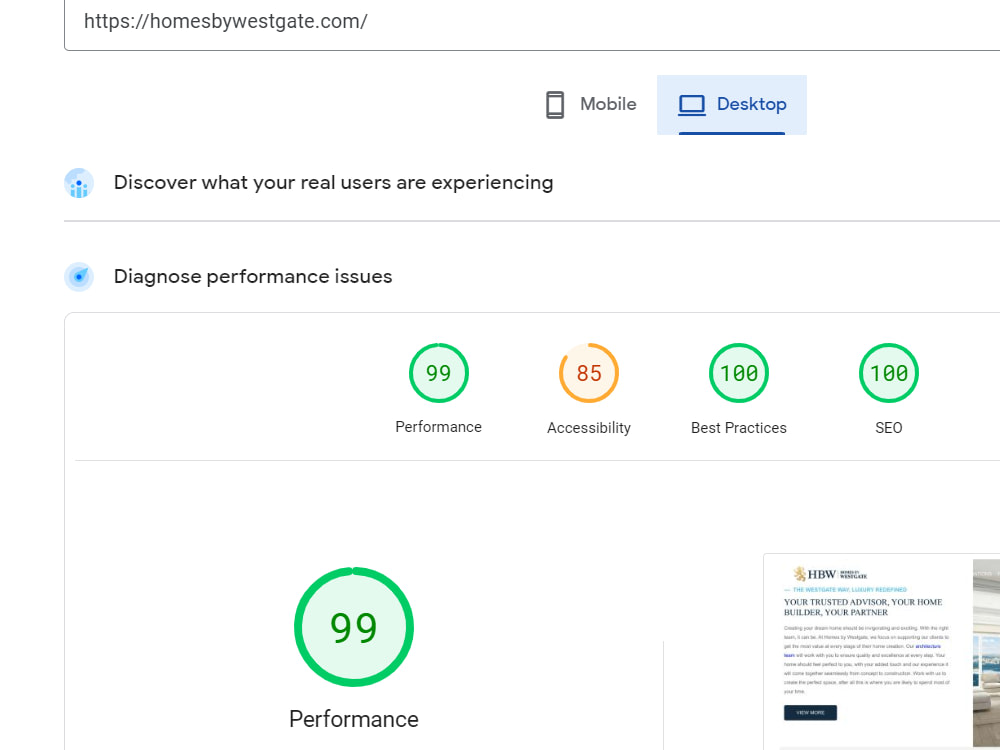Click the Performance category label
This screenshot has width=1000, height=750.
(438, 427)
